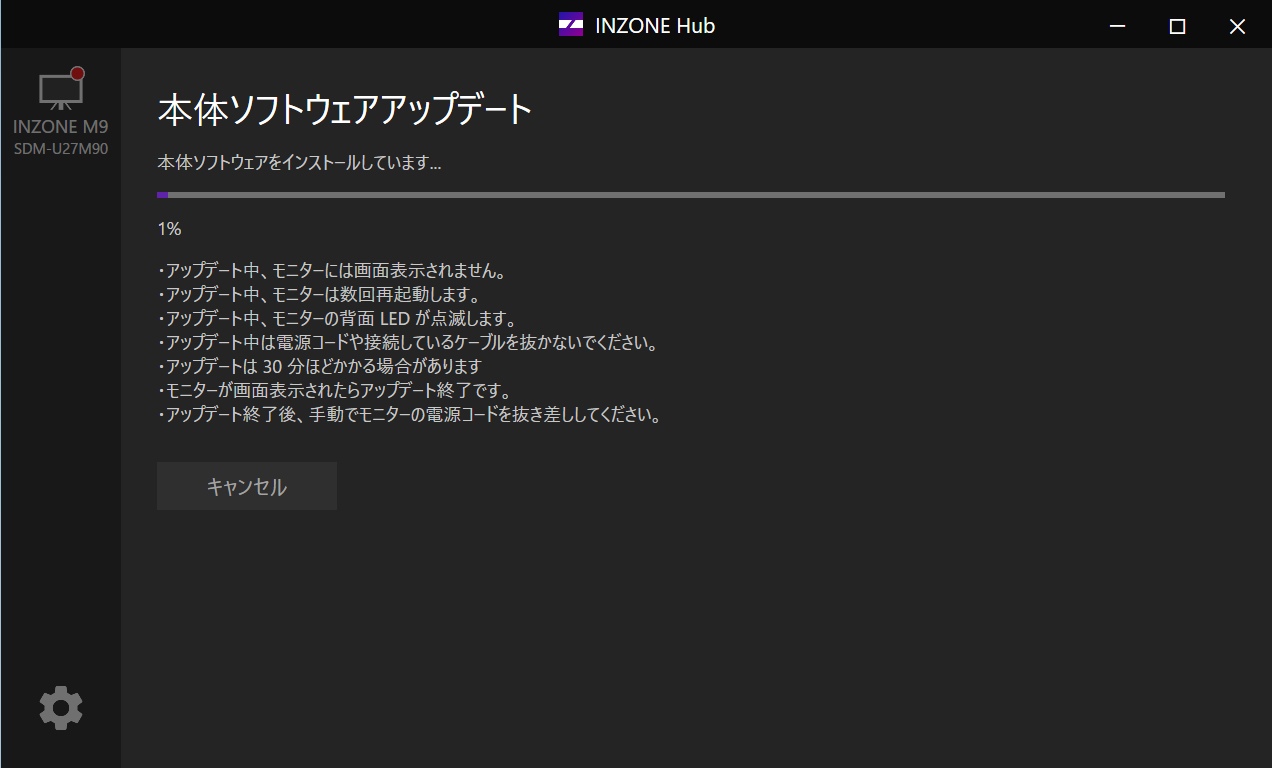Click the 1% progress text
The height and width of the screenshot is (768, 1272).
click(169, 229)
